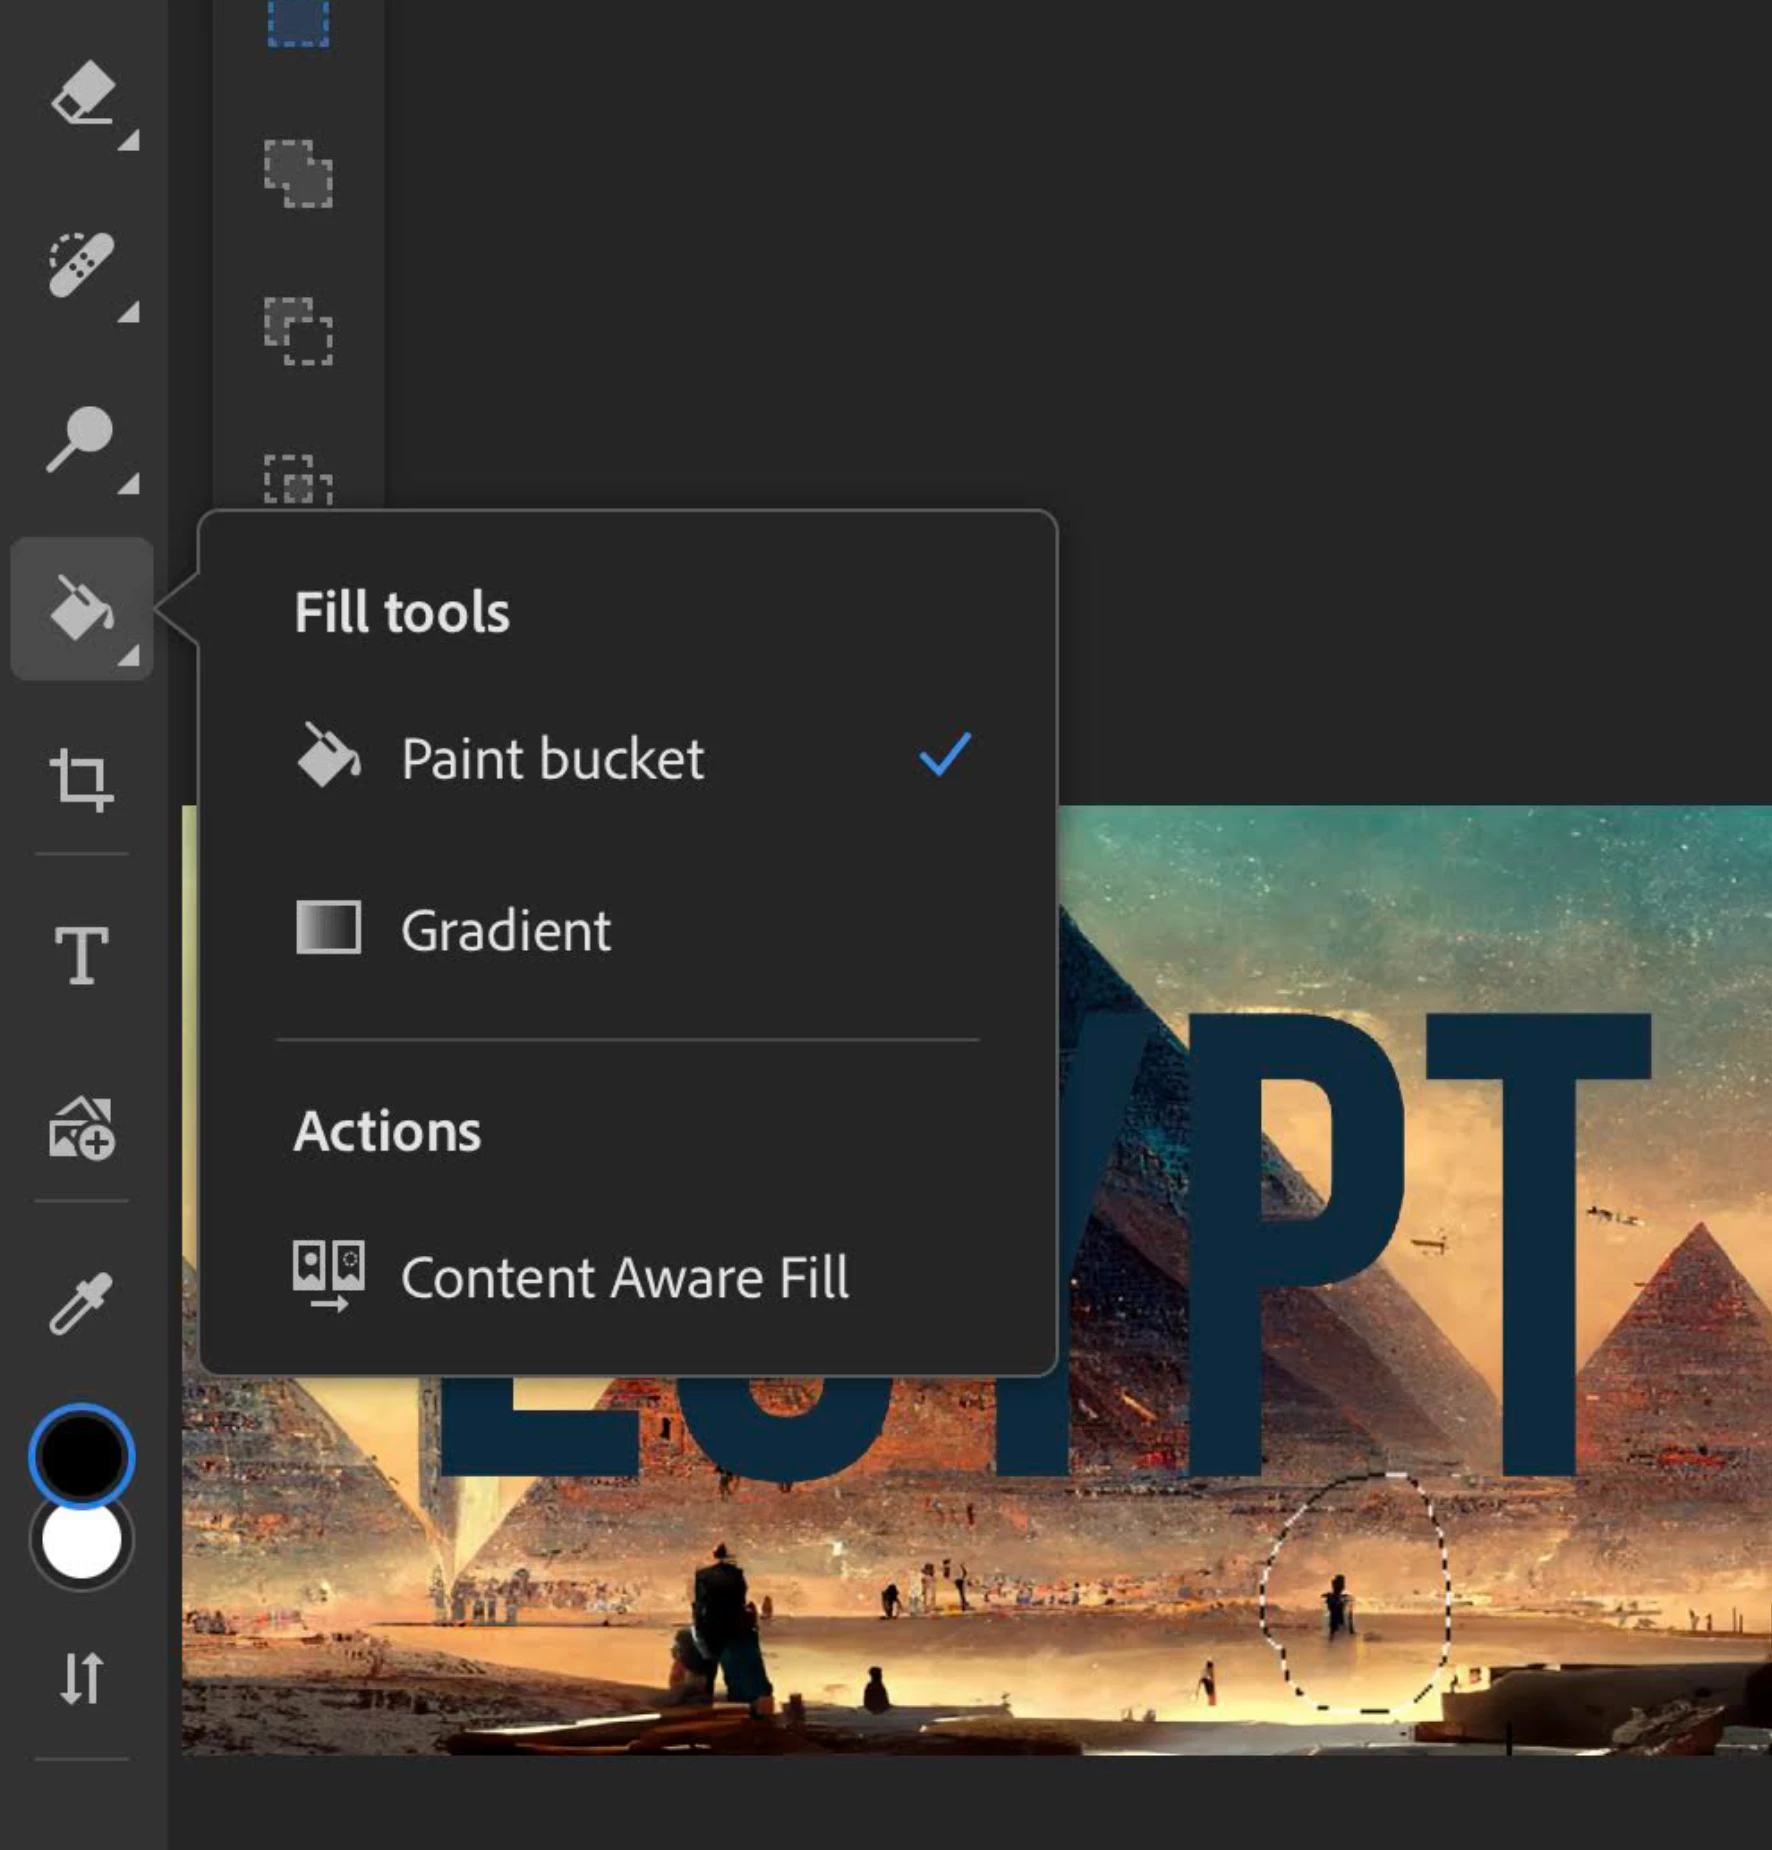This screenshot has height=1850, width=1772.
Task: Click the Fill tool bucket in toolbar
Action: [82, 608]
